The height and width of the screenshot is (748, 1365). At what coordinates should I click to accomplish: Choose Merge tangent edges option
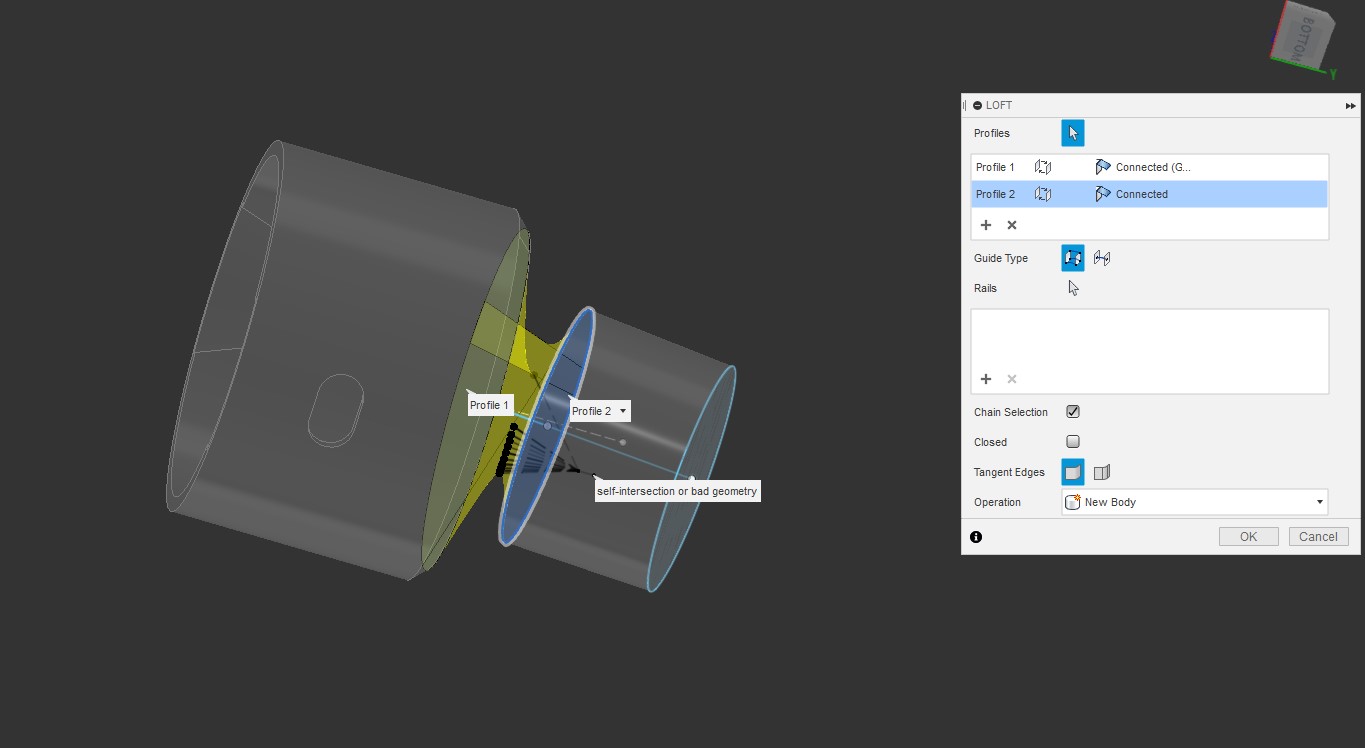click(x=1073, y=472)
